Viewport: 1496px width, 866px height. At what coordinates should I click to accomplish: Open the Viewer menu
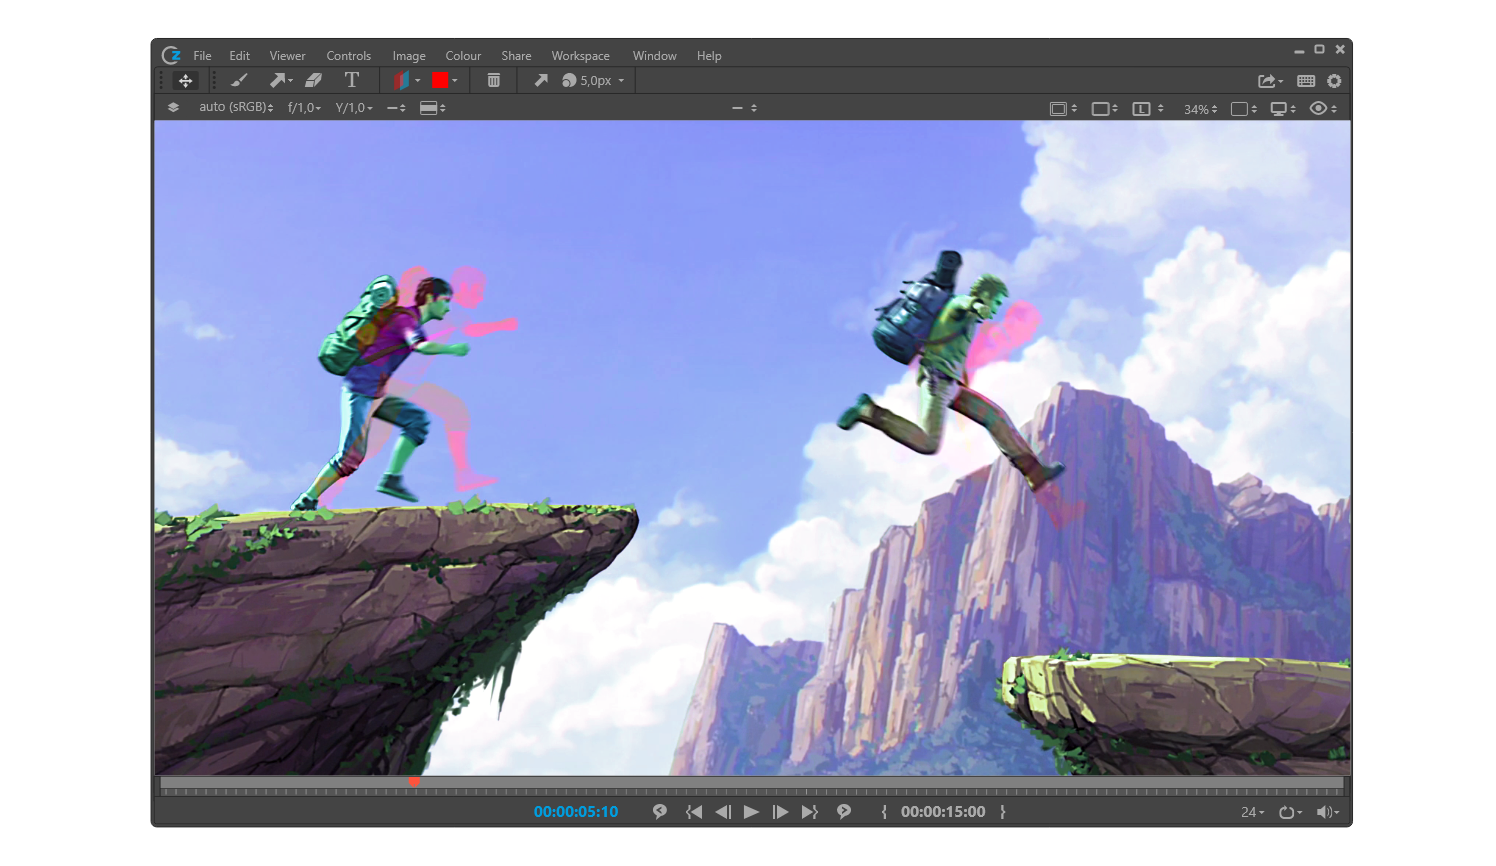tap(287, 56)
